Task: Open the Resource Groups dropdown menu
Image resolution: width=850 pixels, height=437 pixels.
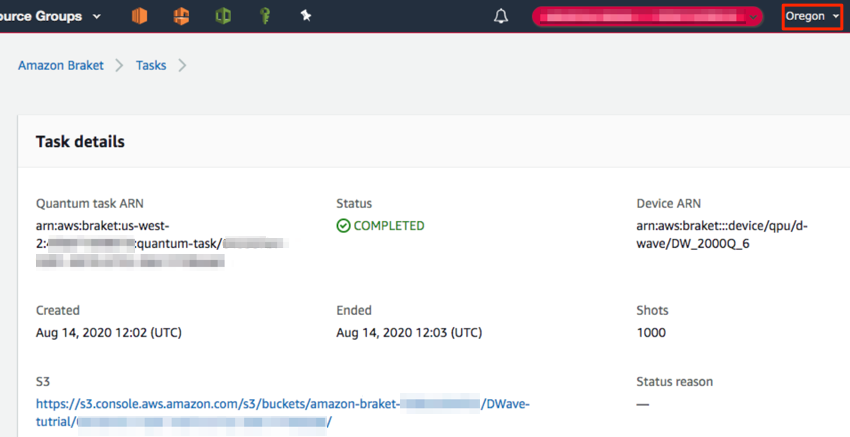Action: [x=50, y=16]
